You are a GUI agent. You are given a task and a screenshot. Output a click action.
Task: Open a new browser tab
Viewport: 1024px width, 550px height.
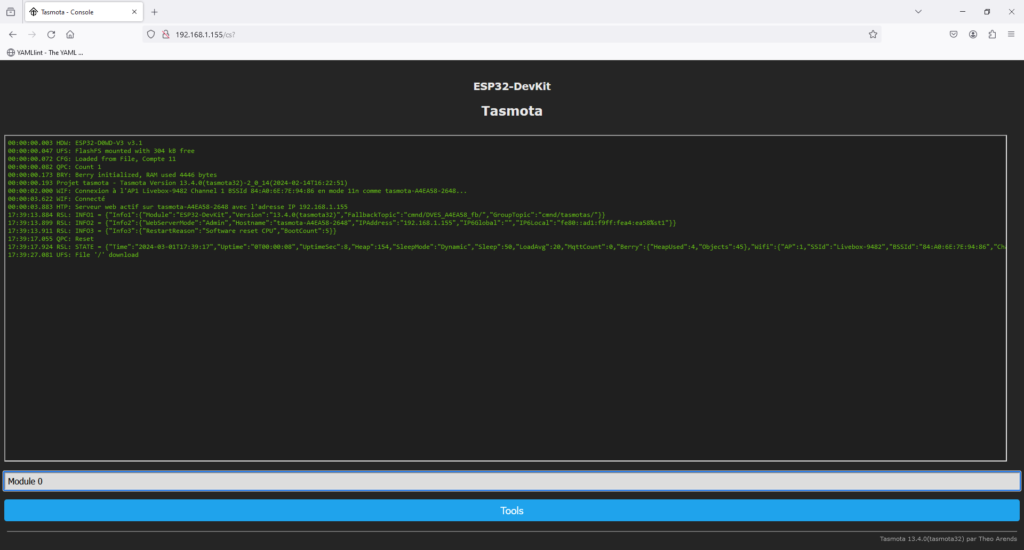click(x=154, y=12)
